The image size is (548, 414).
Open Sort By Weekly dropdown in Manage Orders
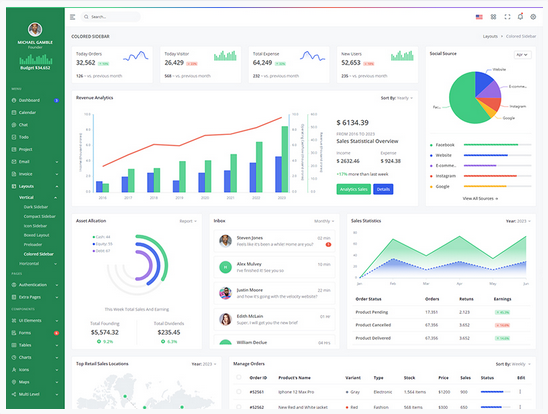tap(513, 364)
